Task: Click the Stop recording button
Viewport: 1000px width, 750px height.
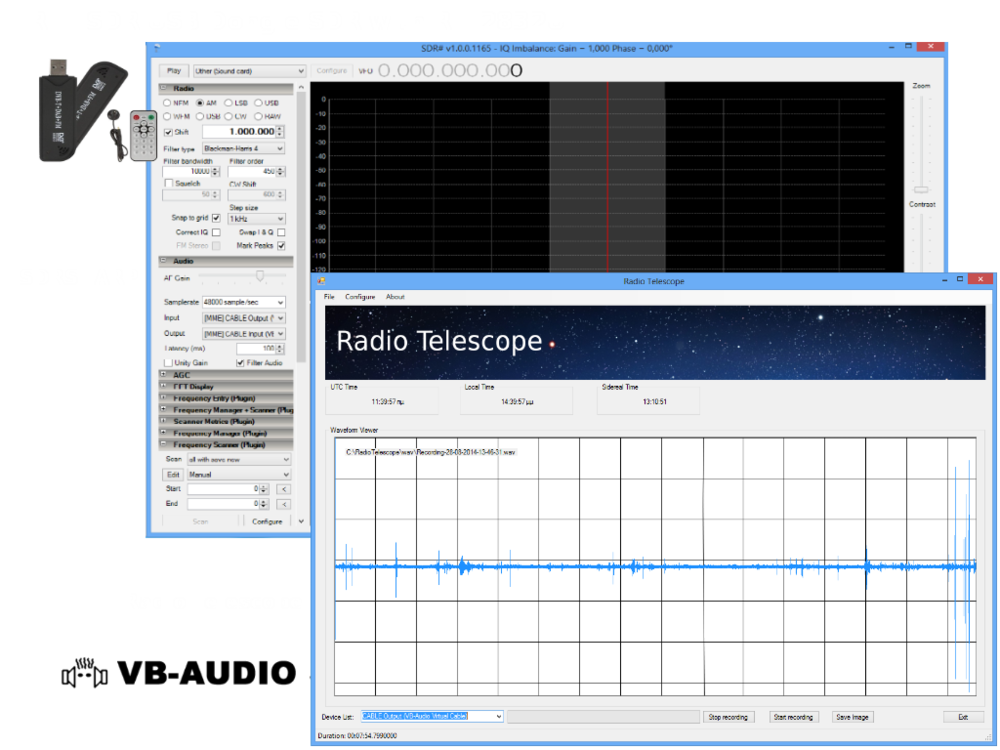Action: pyautogui.click(x=729, y=716)
